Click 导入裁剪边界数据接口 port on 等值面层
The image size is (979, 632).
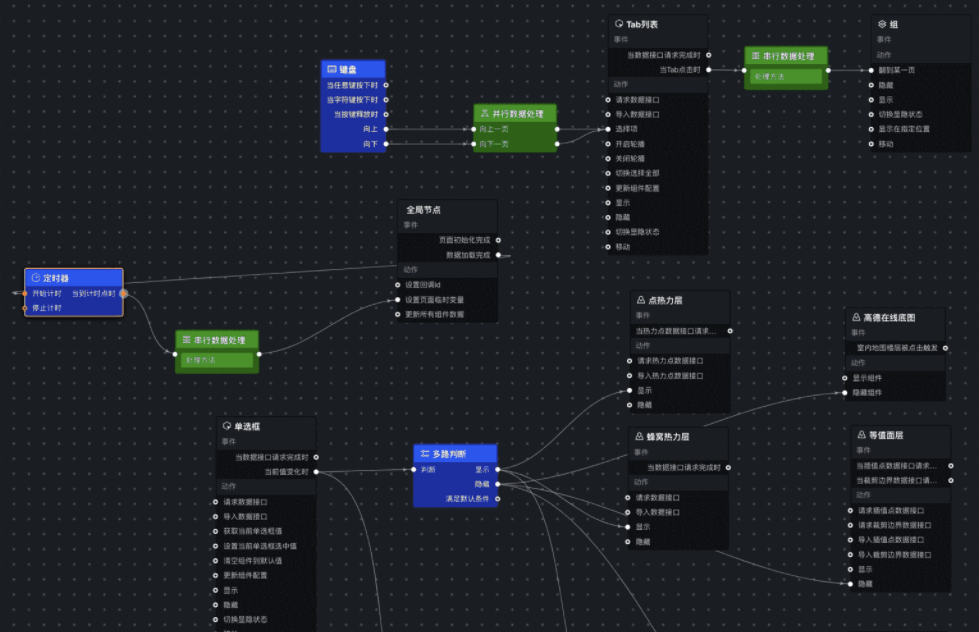850,555
